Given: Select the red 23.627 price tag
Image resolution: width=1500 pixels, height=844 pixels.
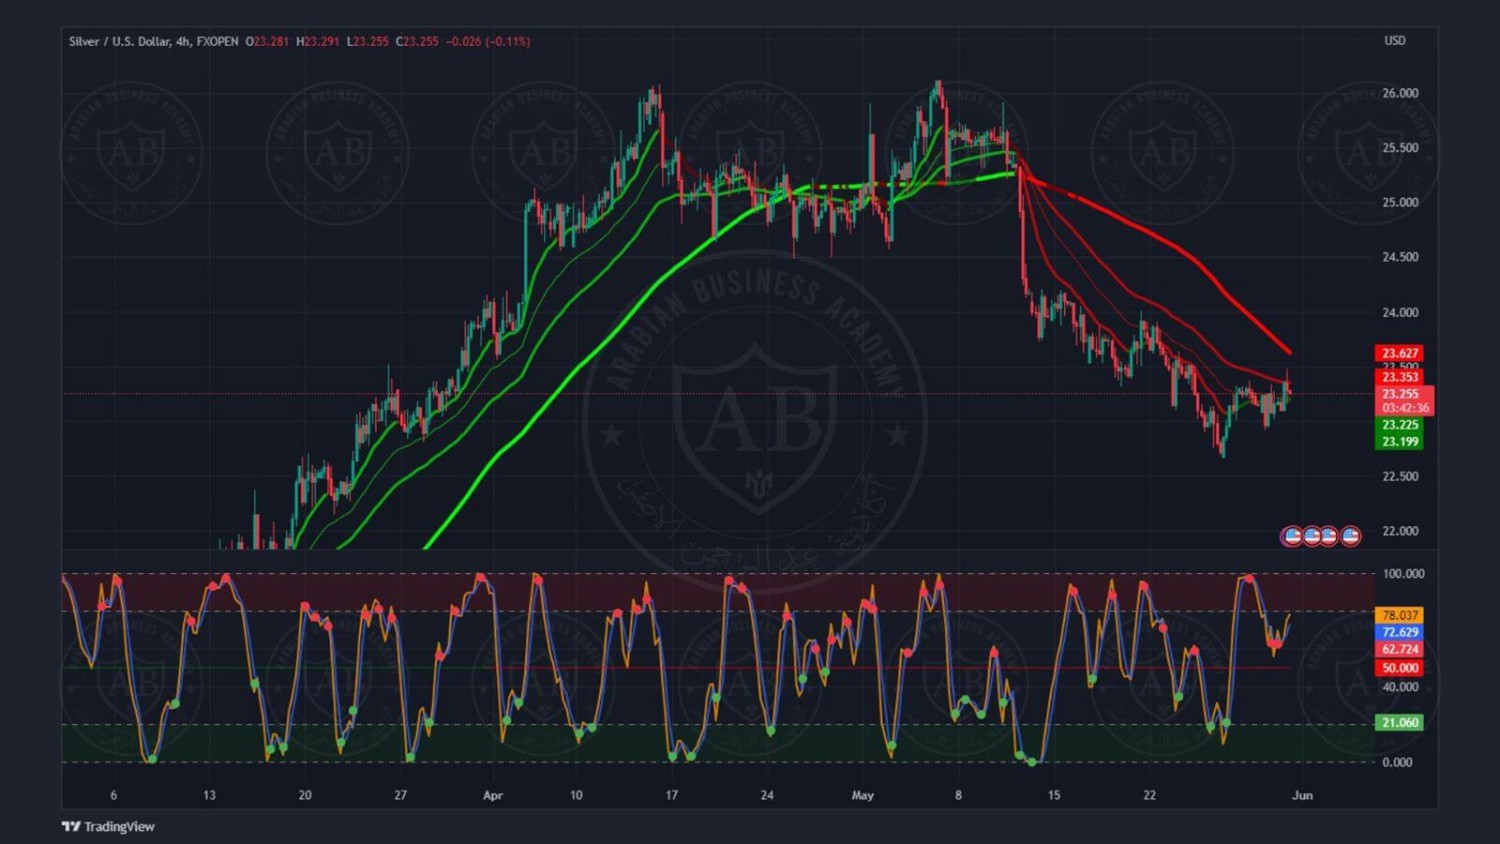Looking at the screenshot, I should point(1400,353).
